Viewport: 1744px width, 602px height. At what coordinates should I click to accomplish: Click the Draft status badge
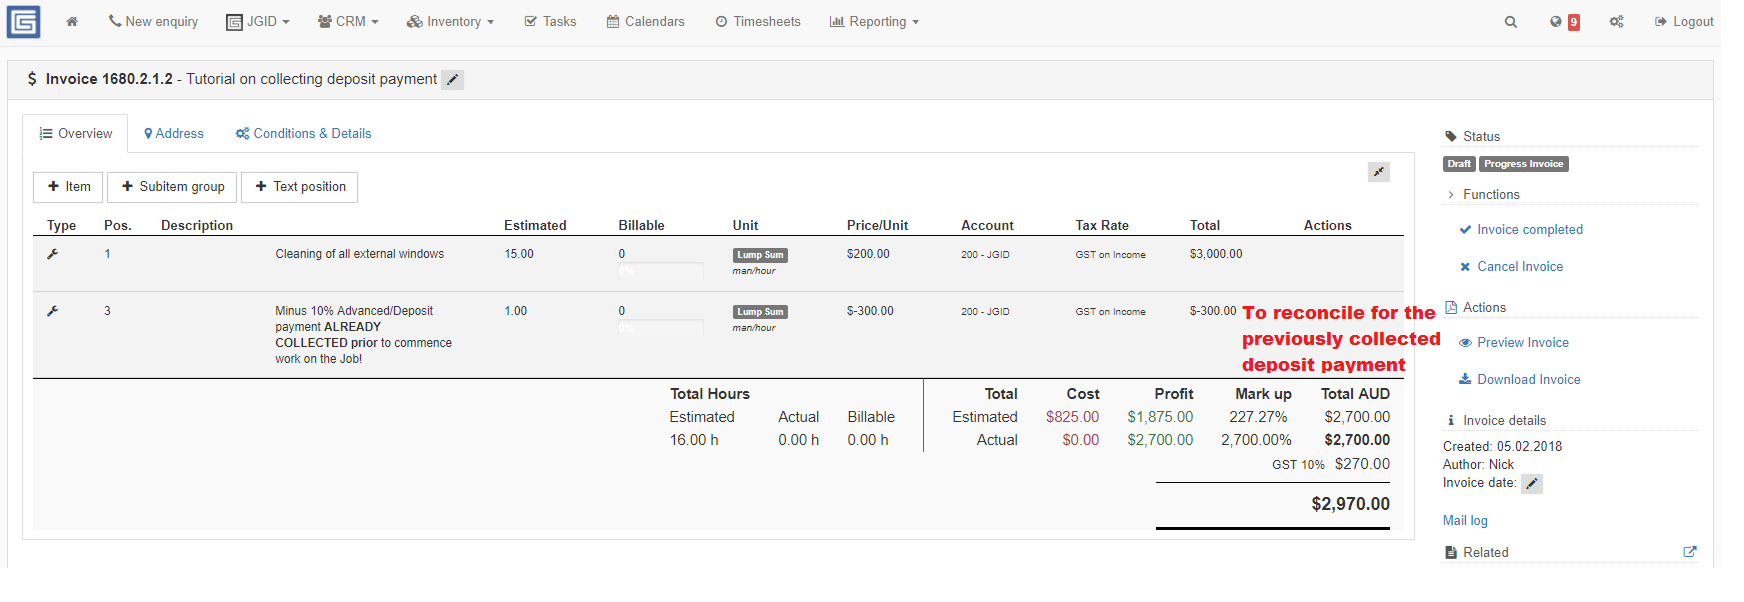pos(1459,164)
